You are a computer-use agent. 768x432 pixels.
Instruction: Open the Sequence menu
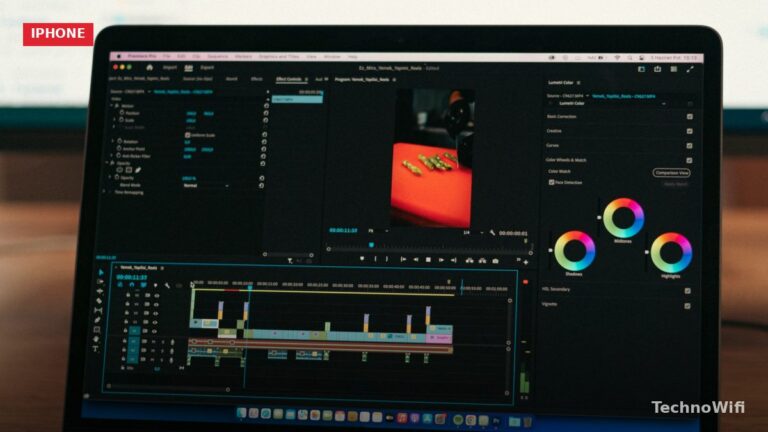217,56
